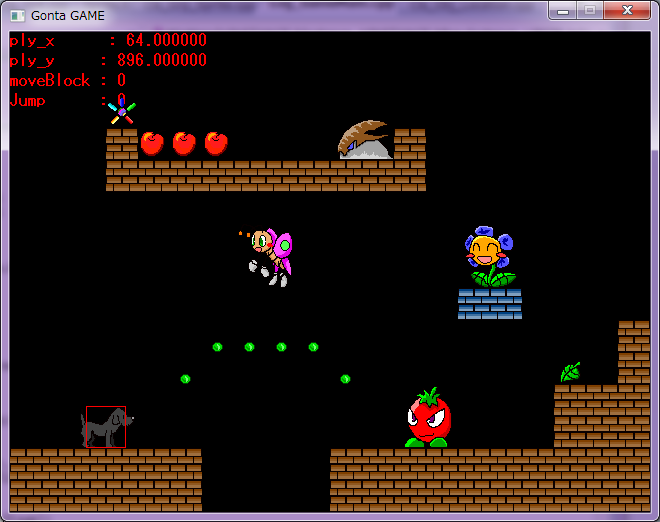Screen dimensions: 660x522
Task: Click the middle red apple
Action: pyautogui.click(x=184, y=143)
